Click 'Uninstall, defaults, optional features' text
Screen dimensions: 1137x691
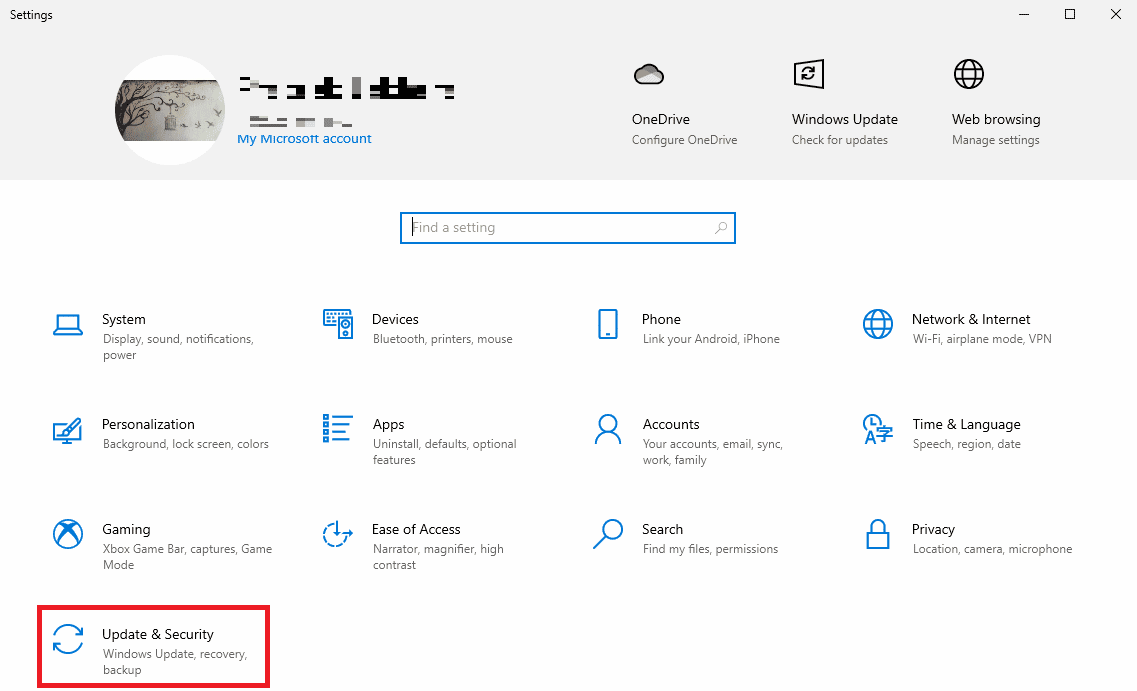tap(445, 452)
